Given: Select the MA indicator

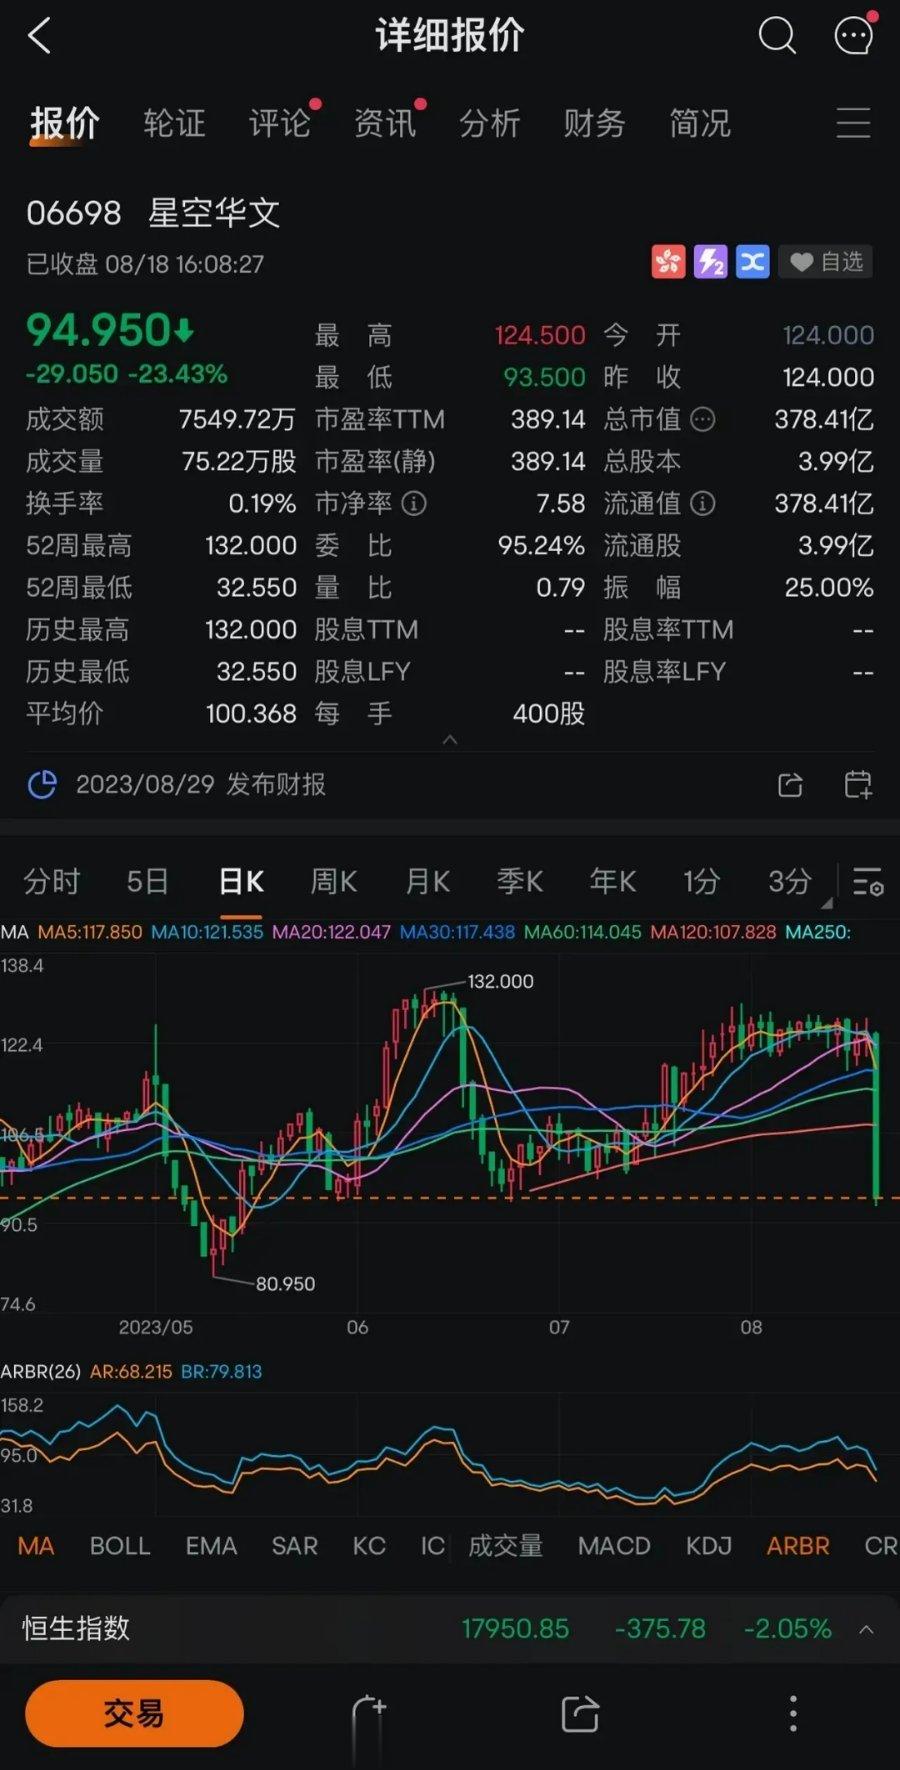Looking at the screenshot, I should coord(35,1546).
